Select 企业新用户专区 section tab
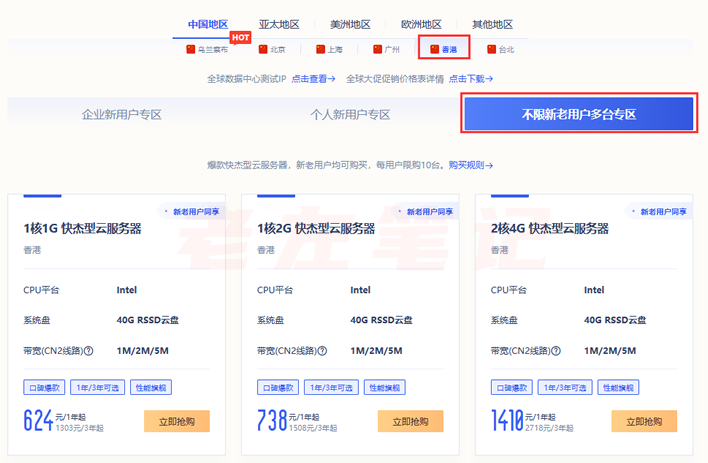Image resolution: width=708 pixels, height=463 pixels. tap(122, 115)
